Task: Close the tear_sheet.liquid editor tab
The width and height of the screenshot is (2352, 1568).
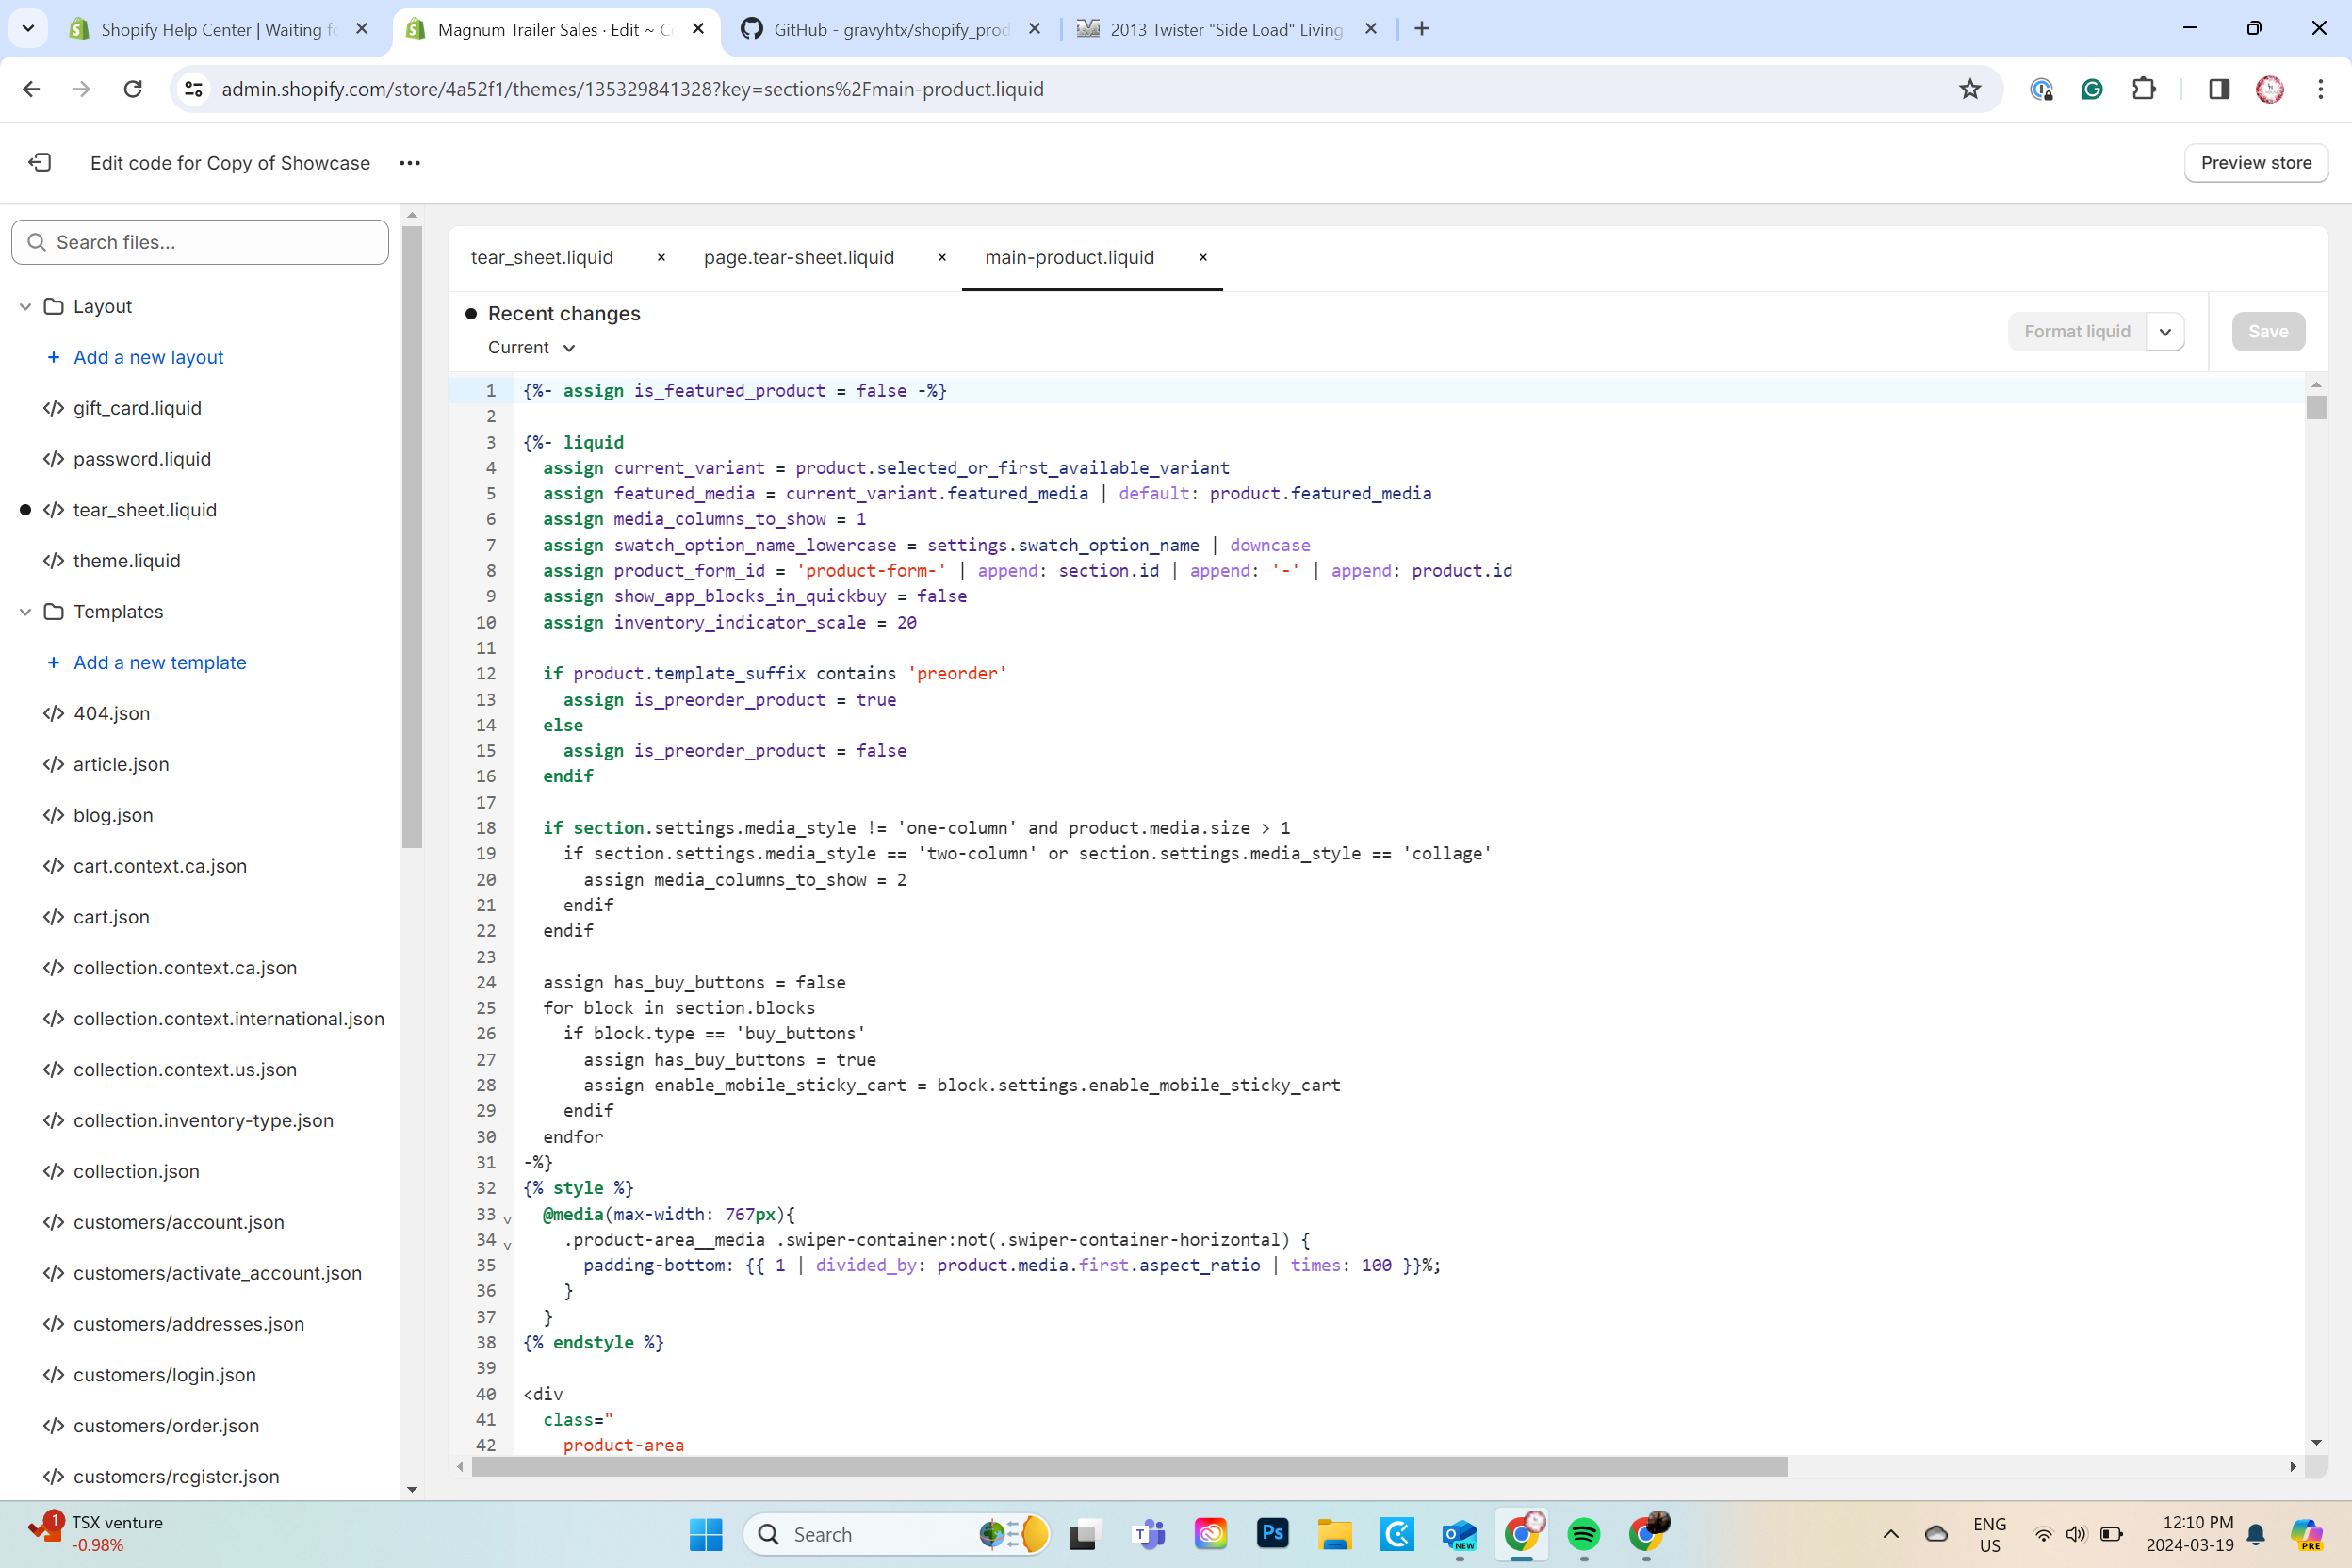Action: pos(661,257)
